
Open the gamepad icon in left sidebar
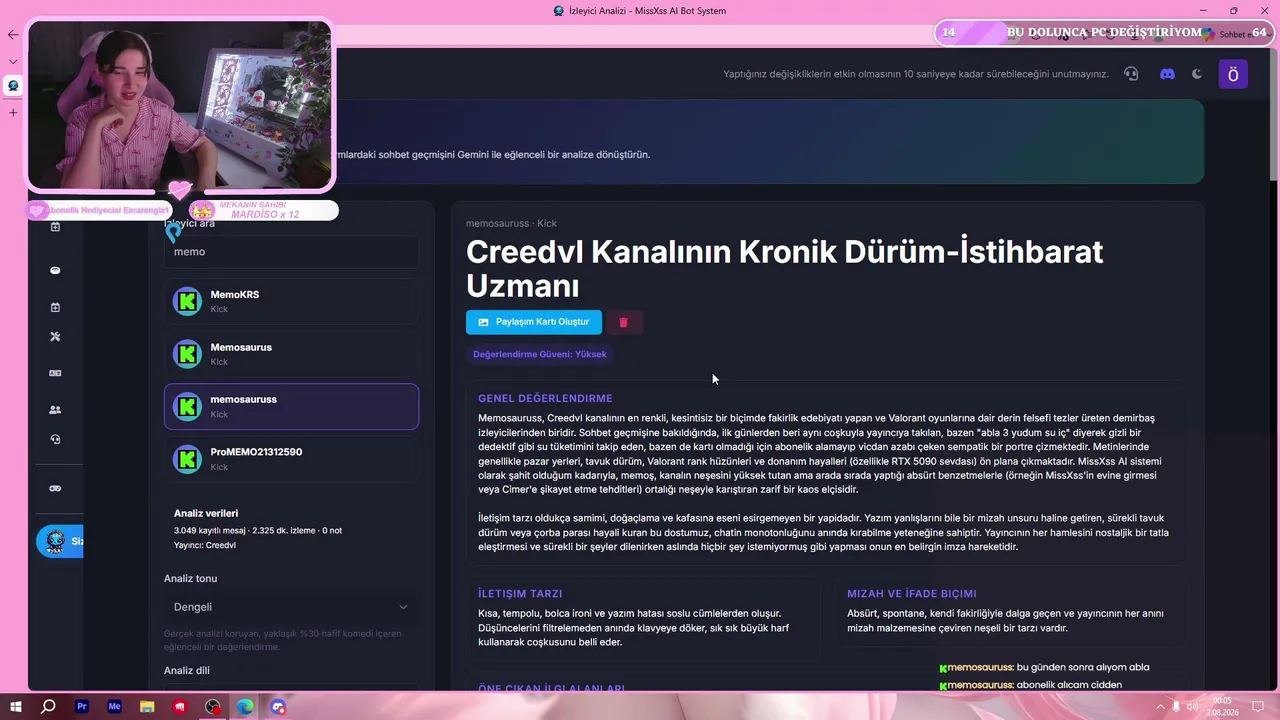point(55,488)
